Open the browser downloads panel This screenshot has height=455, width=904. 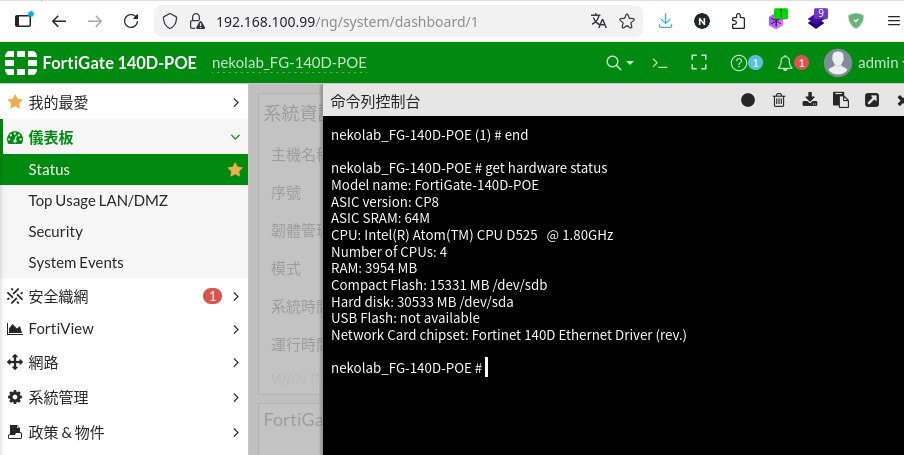665,21
